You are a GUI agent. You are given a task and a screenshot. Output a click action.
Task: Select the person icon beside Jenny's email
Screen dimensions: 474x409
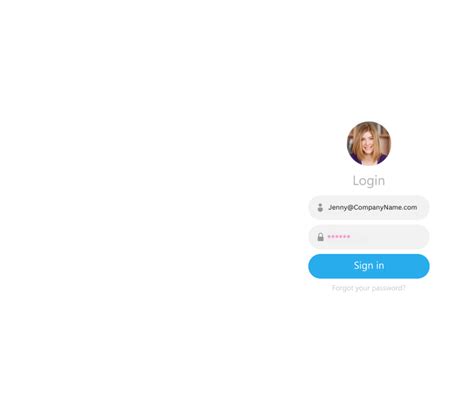coord(320,207)
